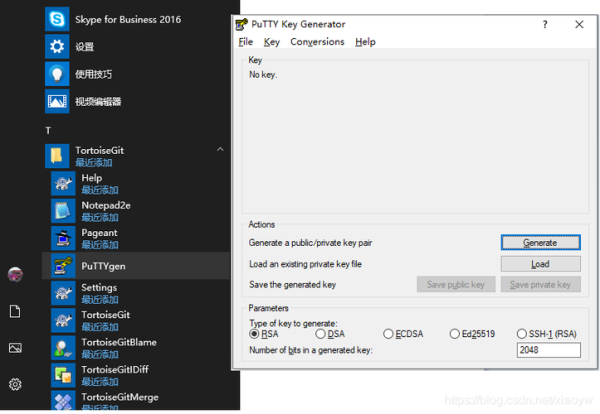Screen dimensions: 600x414
Task: Open the 视频编辑器 app icon
Action: point(57,101)
